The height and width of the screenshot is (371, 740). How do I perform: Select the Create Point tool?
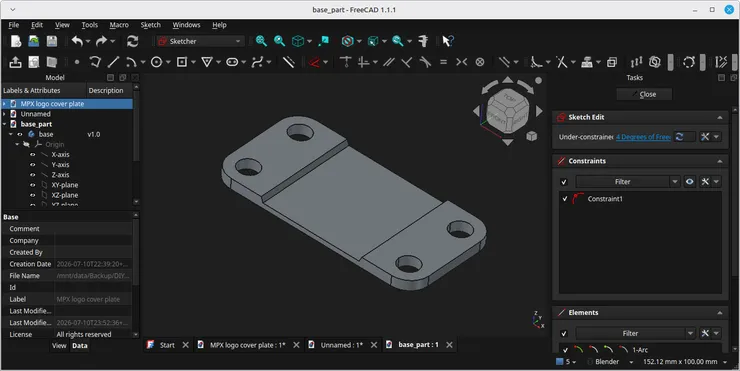(77, 62)
